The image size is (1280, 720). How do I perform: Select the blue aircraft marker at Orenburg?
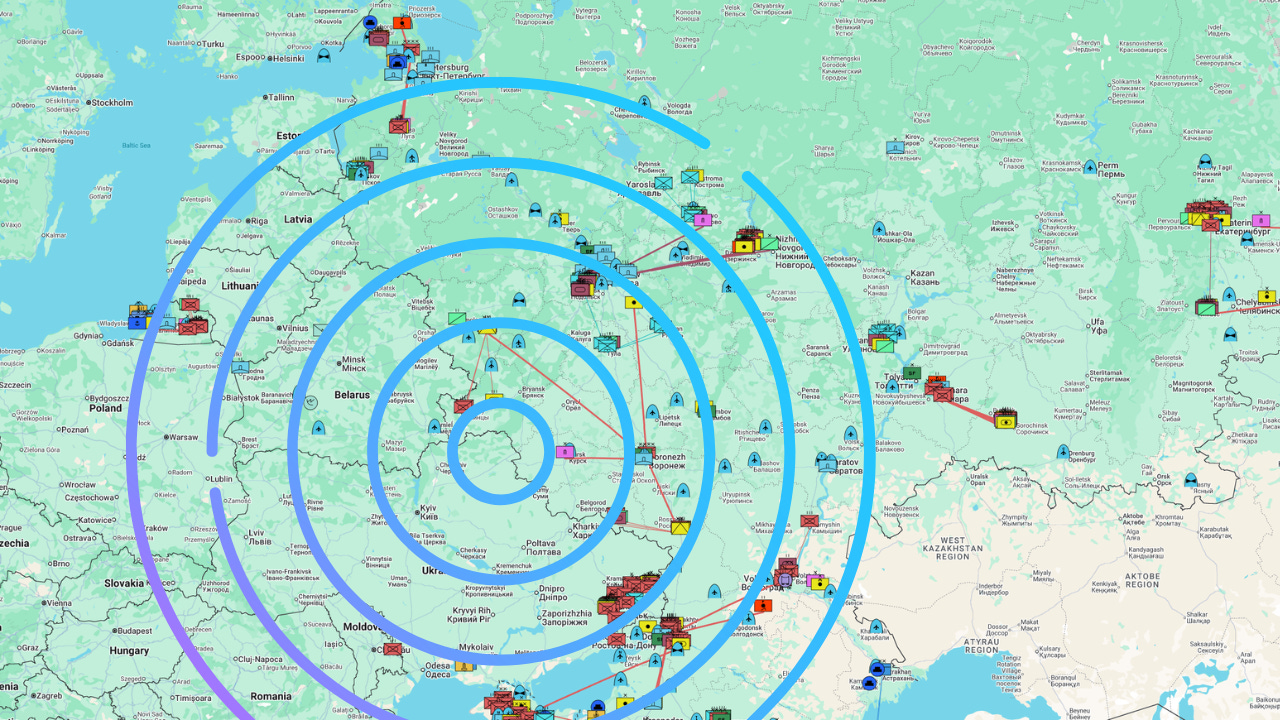(x=1063, y=452)
